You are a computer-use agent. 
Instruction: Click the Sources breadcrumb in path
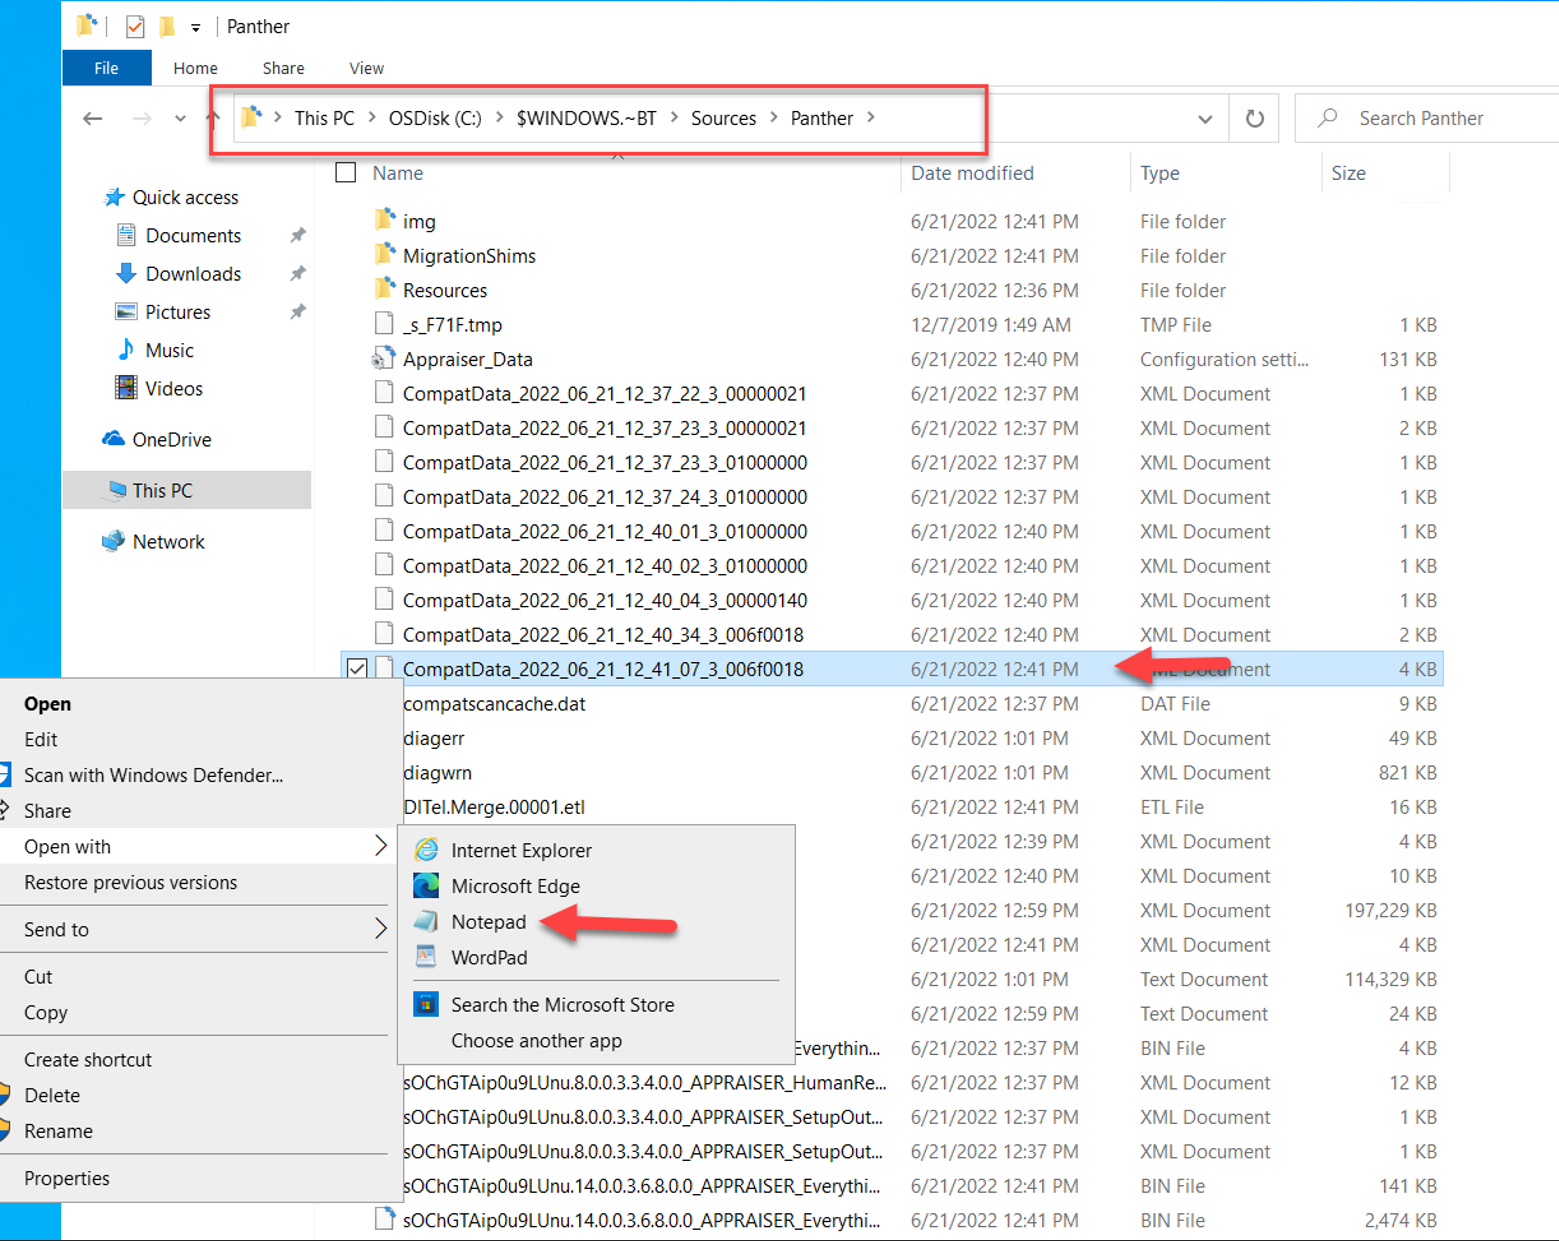[x=723, y=118]
